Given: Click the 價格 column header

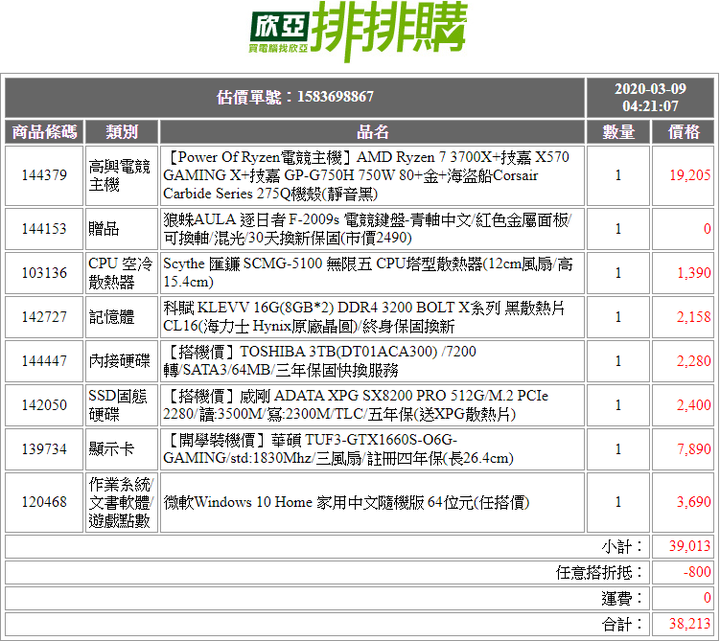Looking at the screenshot, I should coord(683,132).
